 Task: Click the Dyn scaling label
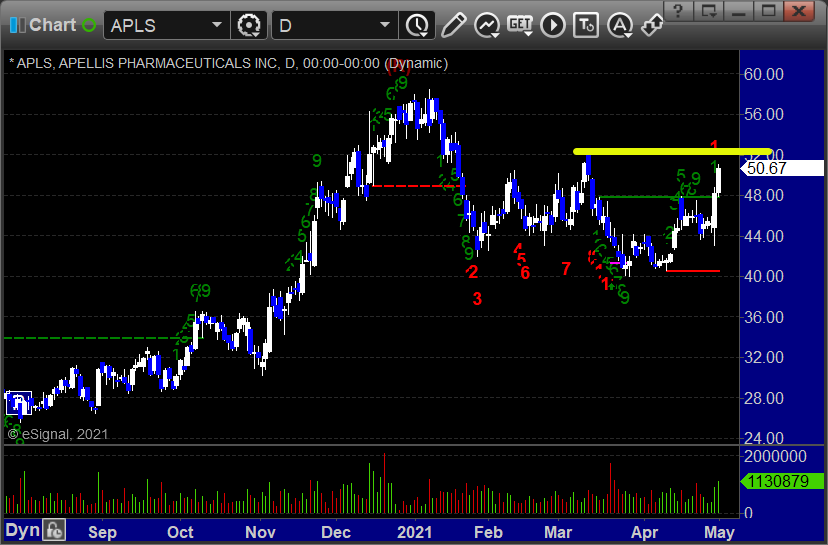pos(22,530)
